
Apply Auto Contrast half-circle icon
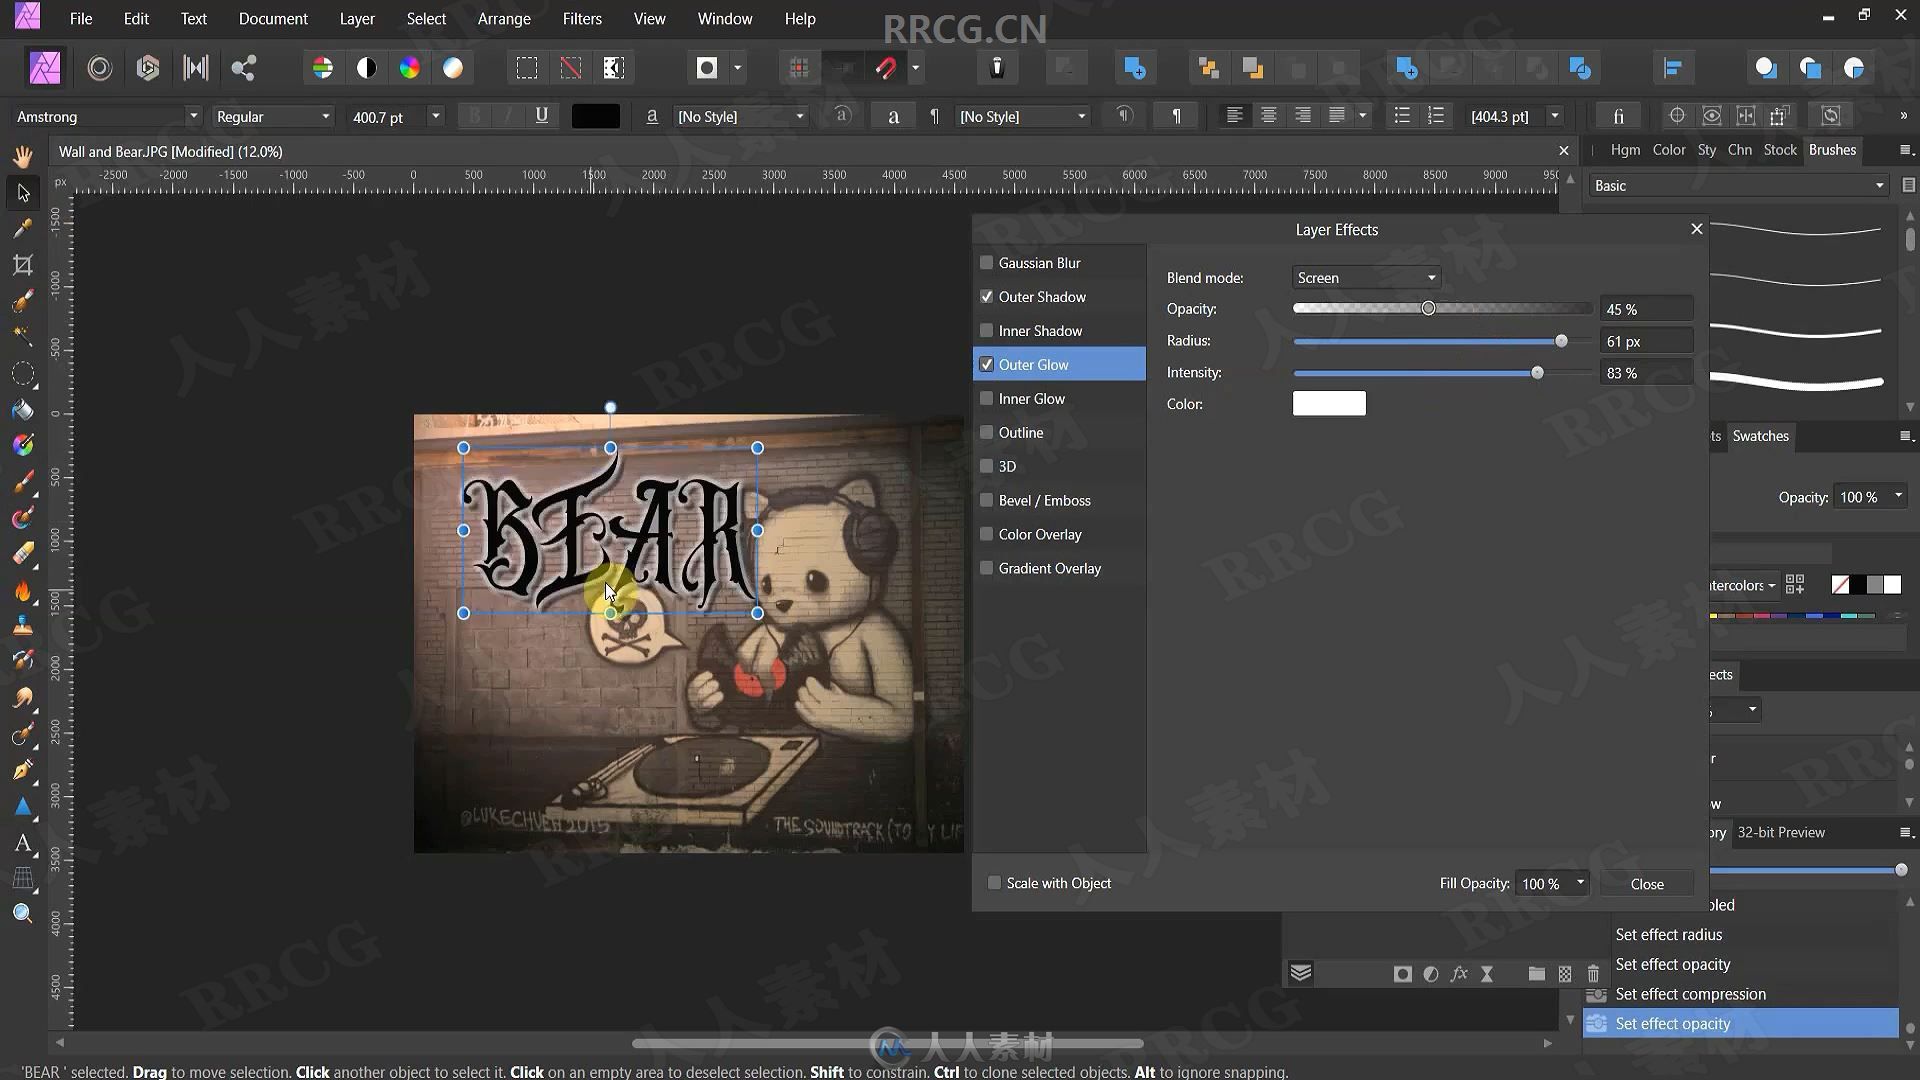[x=367, y=68]
